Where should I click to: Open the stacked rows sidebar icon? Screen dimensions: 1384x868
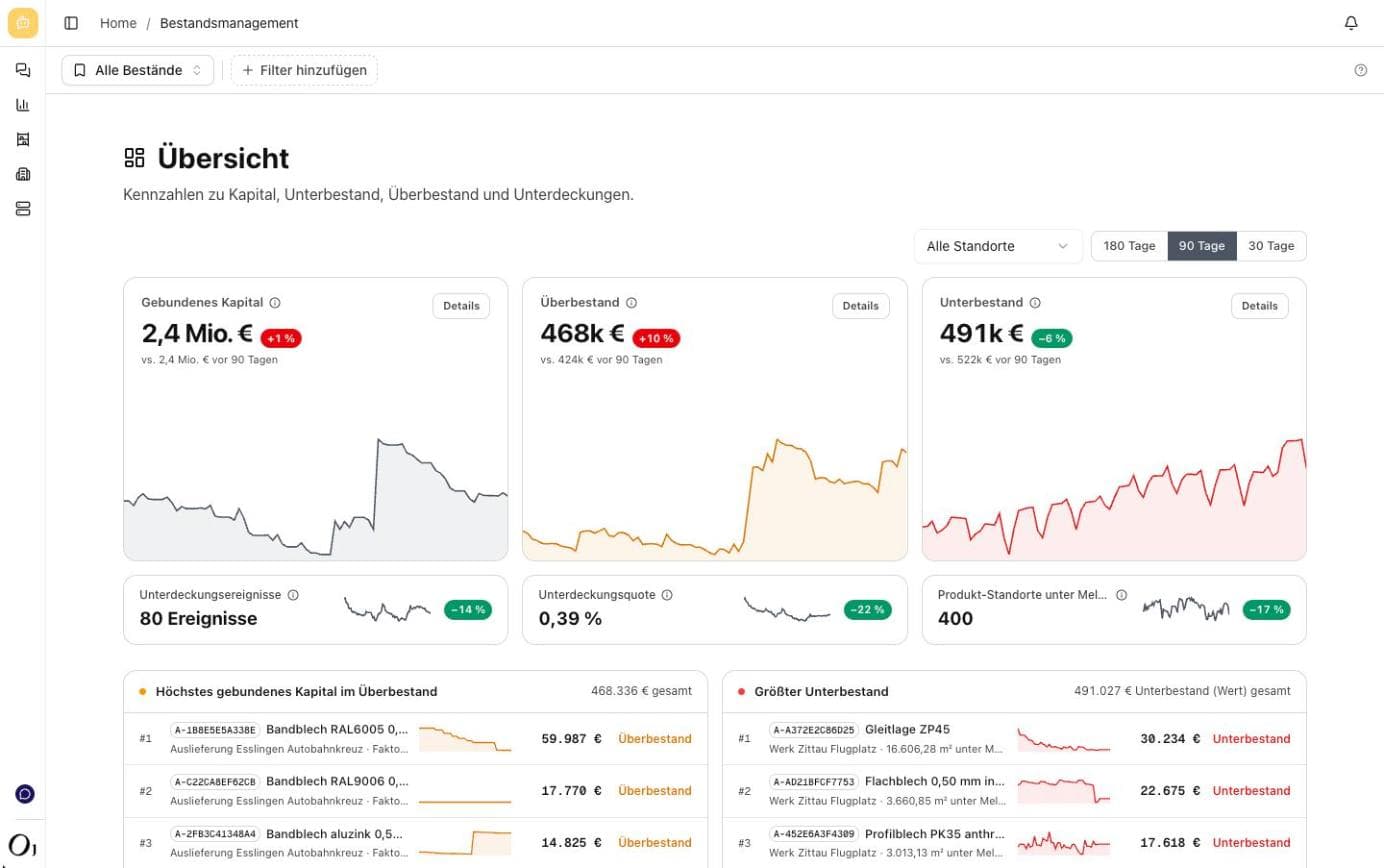pos(23,209)
